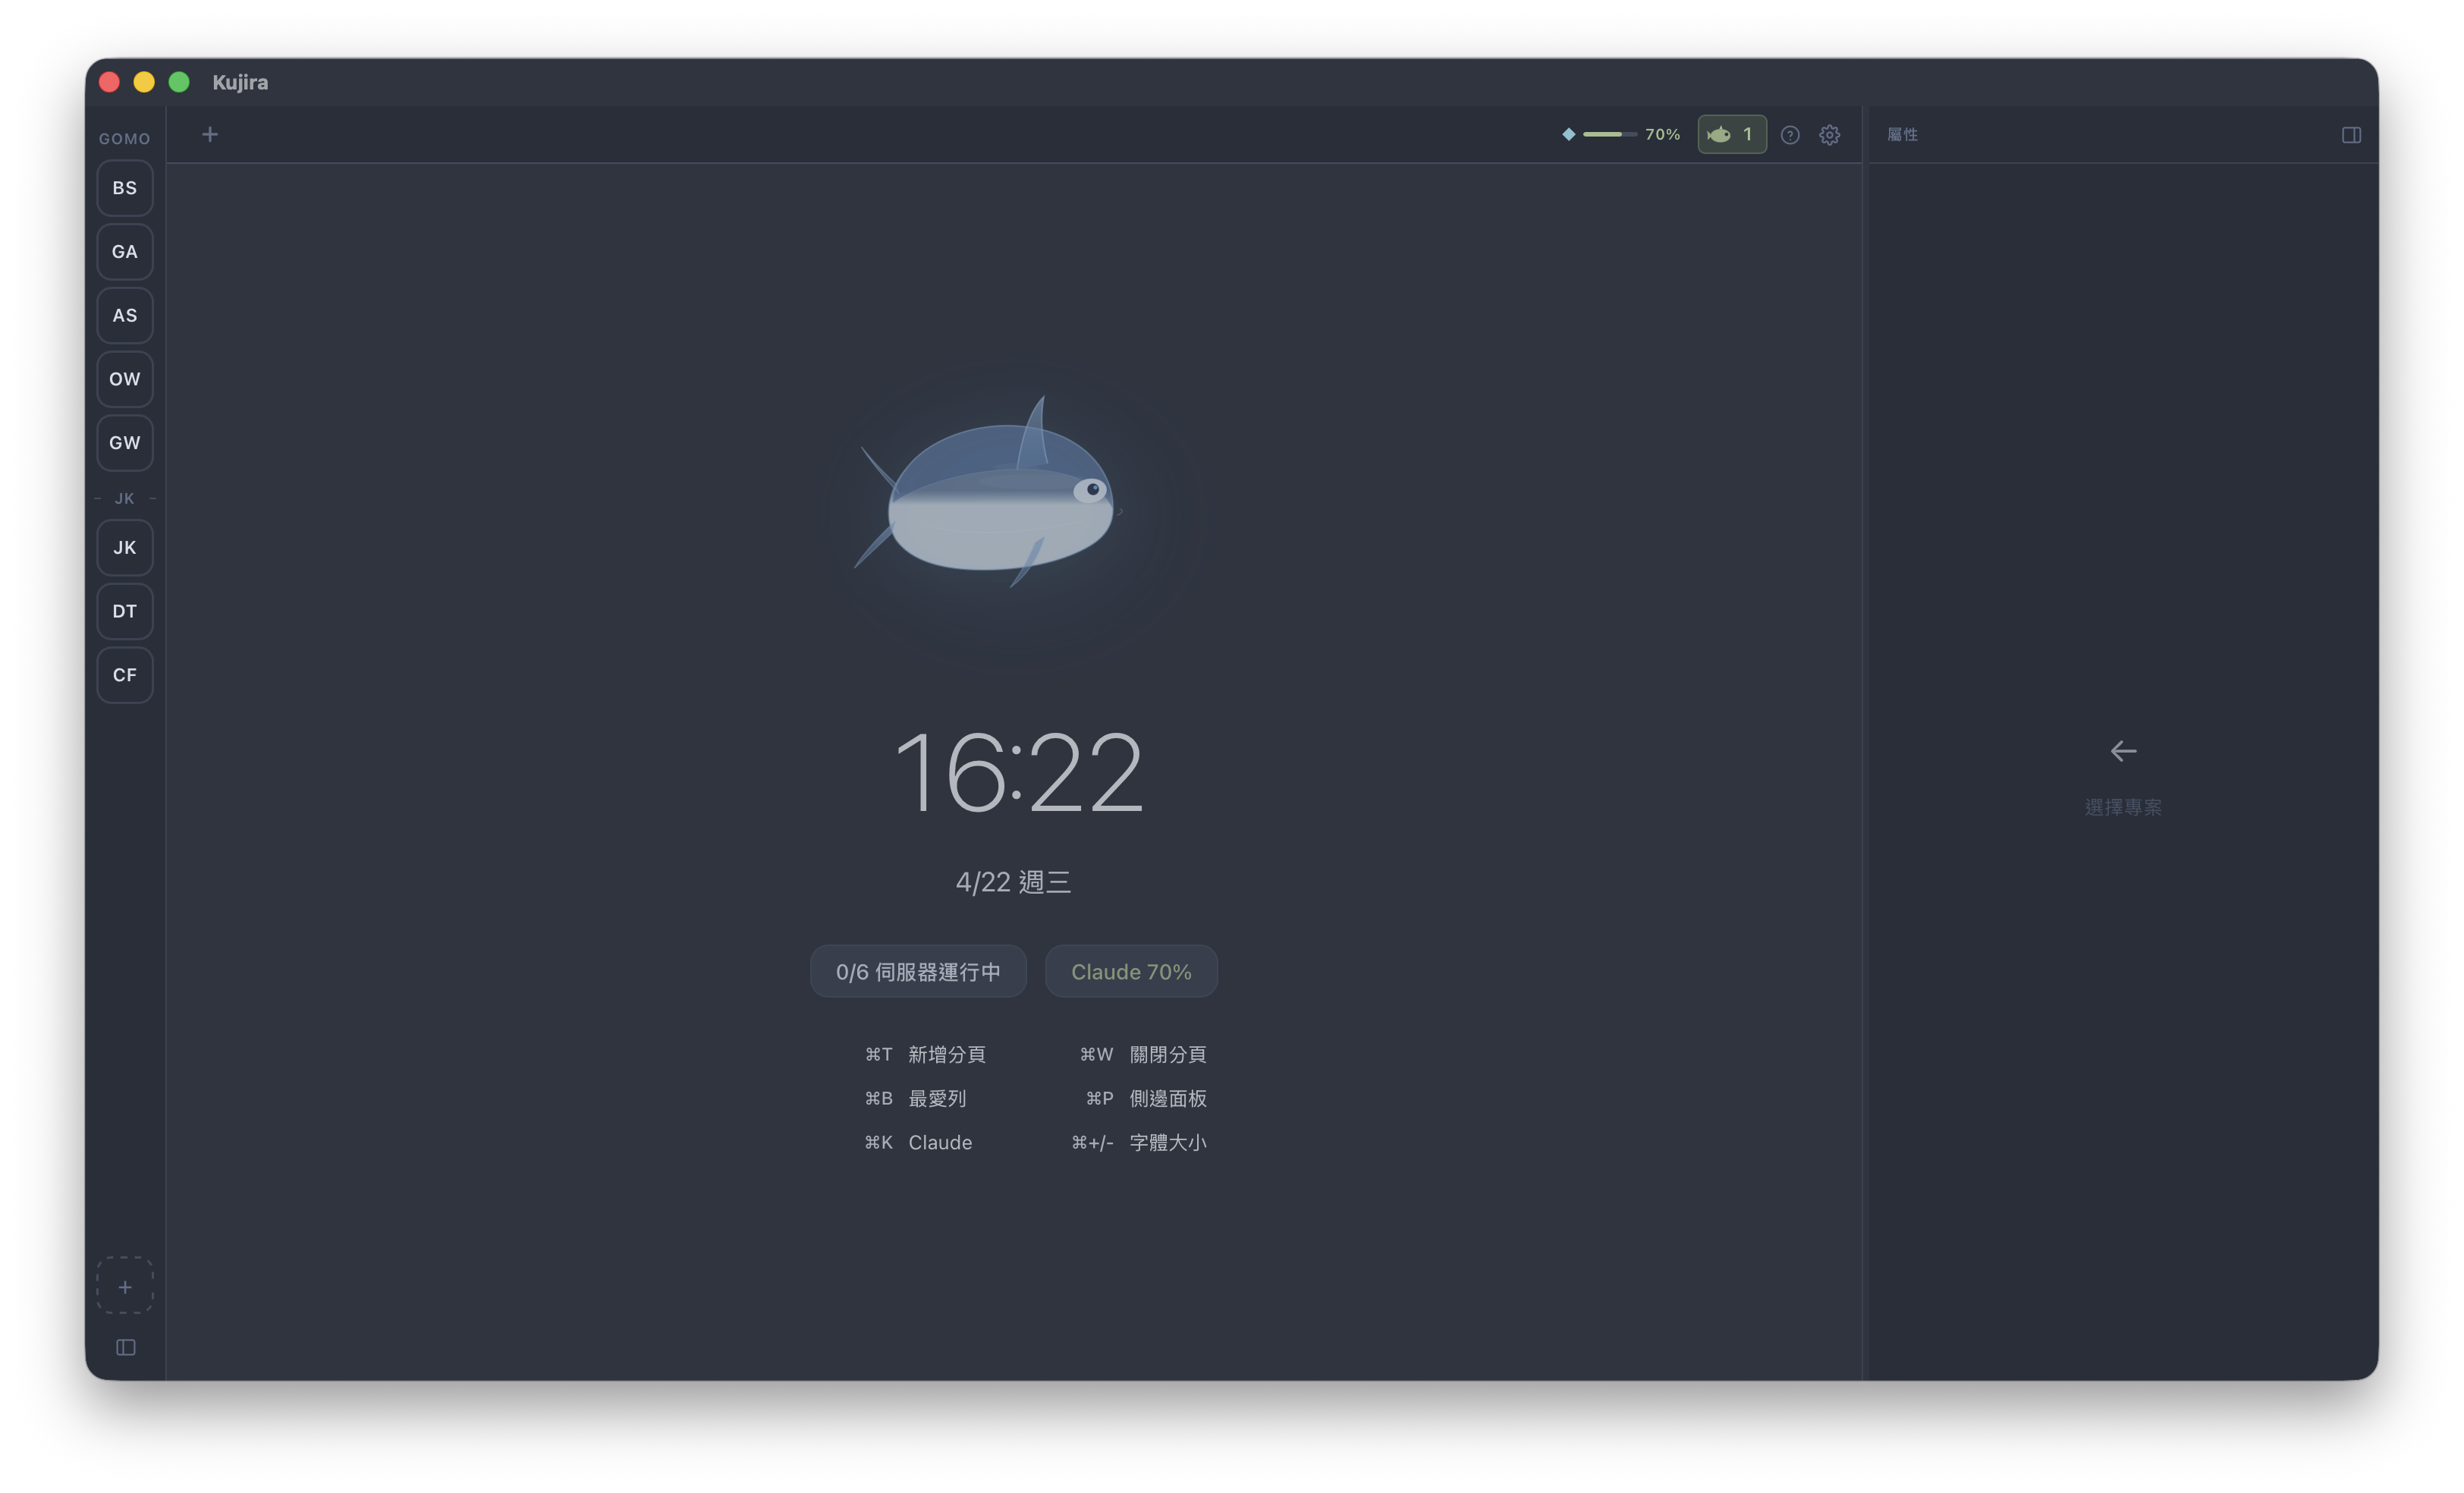Click the blue diamond usage icon

(x=1568, y=134)
